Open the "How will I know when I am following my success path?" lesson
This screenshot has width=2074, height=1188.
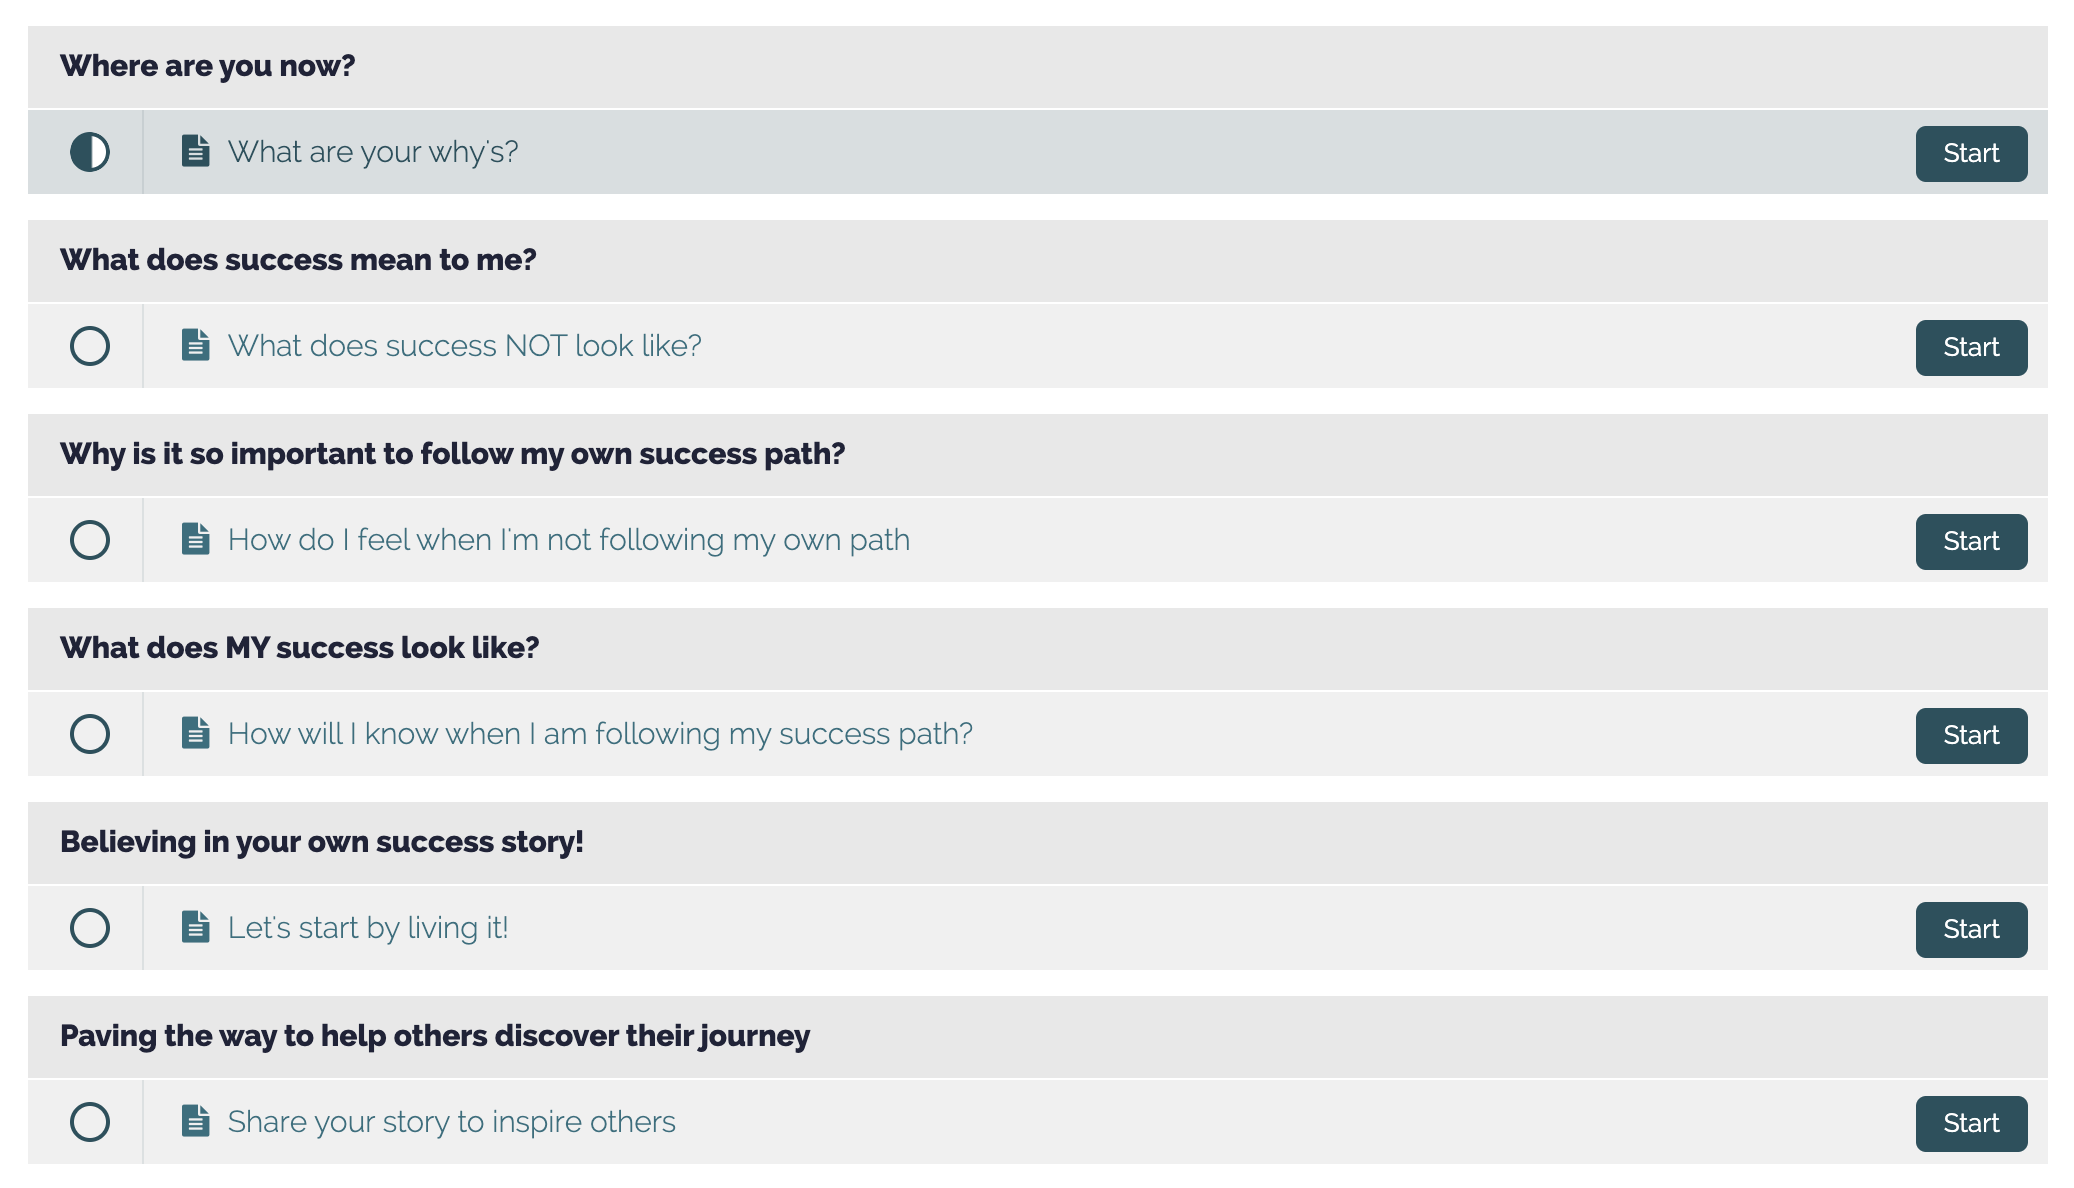[x=600, y=734]
